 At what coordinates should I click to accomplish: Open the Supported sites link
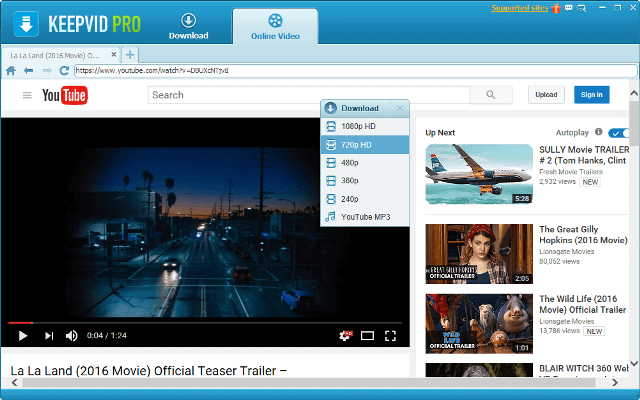tap(520, 8)
